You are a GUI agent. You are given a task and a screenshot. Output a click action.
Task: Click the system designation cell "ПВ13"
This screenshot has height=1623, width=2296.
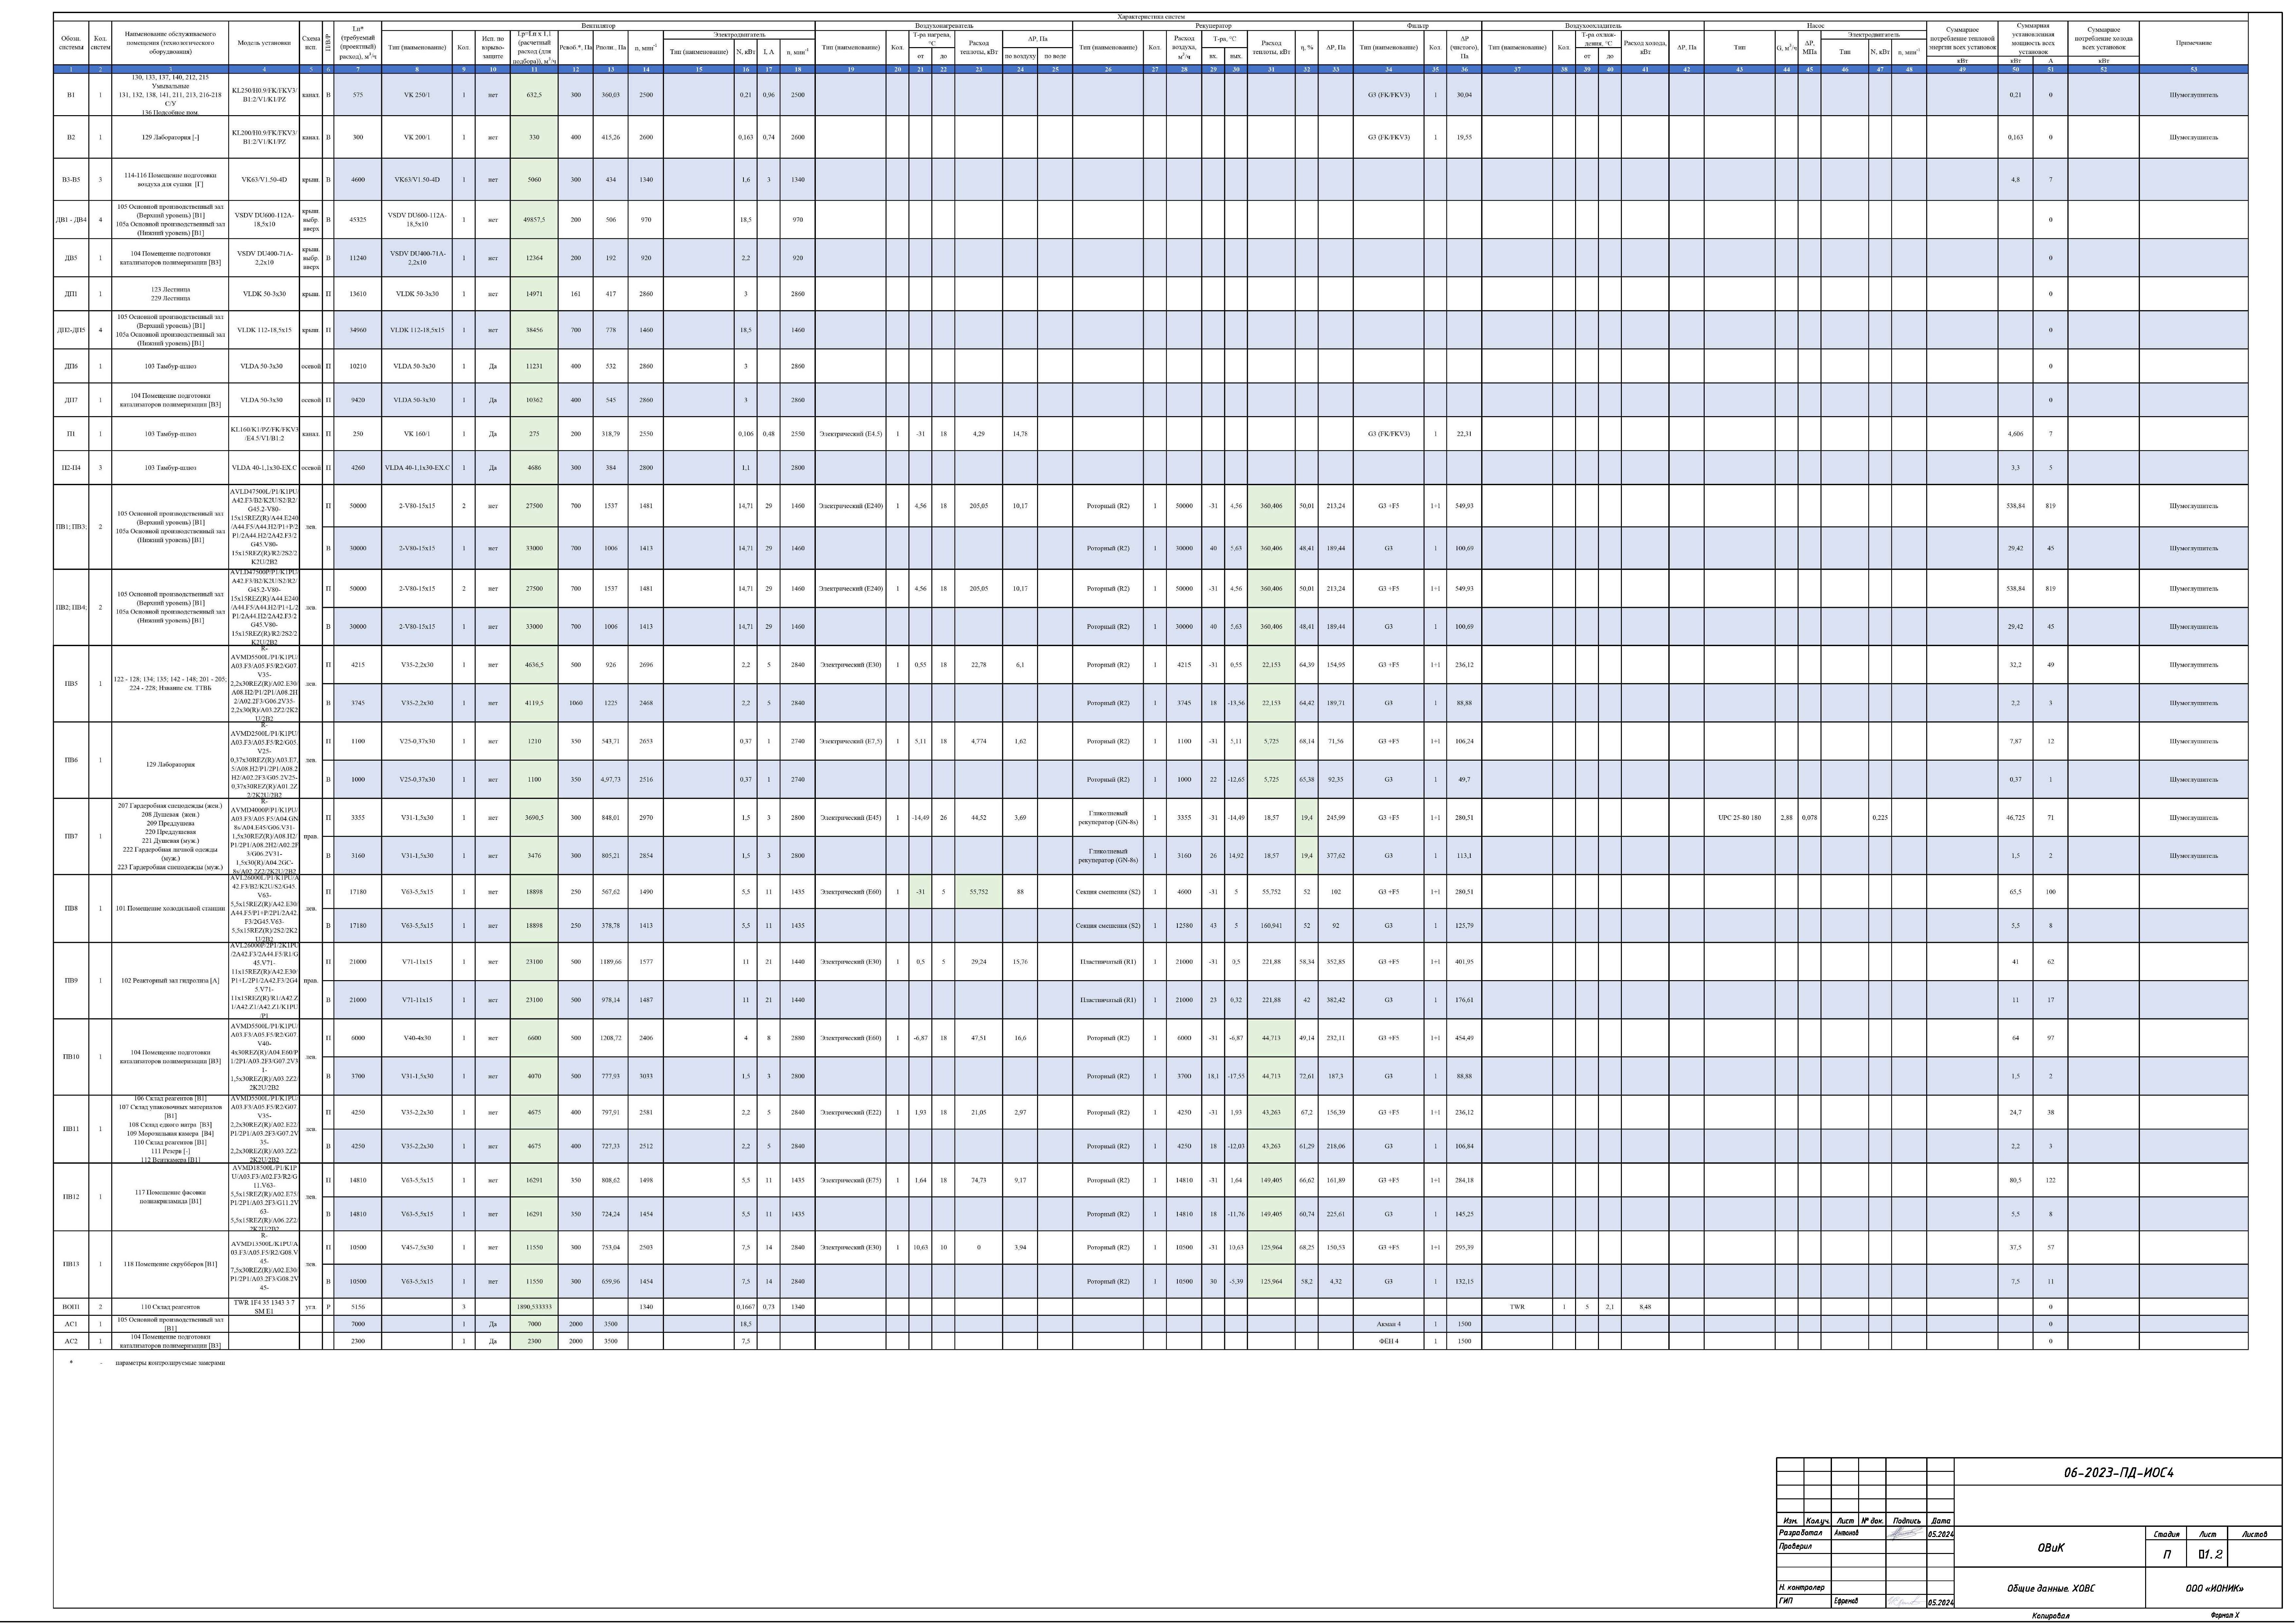click(x=71, y=1264)
